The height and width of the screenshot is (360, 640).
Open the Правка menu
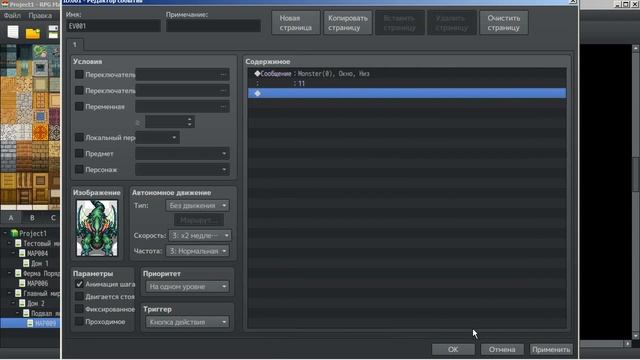40,16
